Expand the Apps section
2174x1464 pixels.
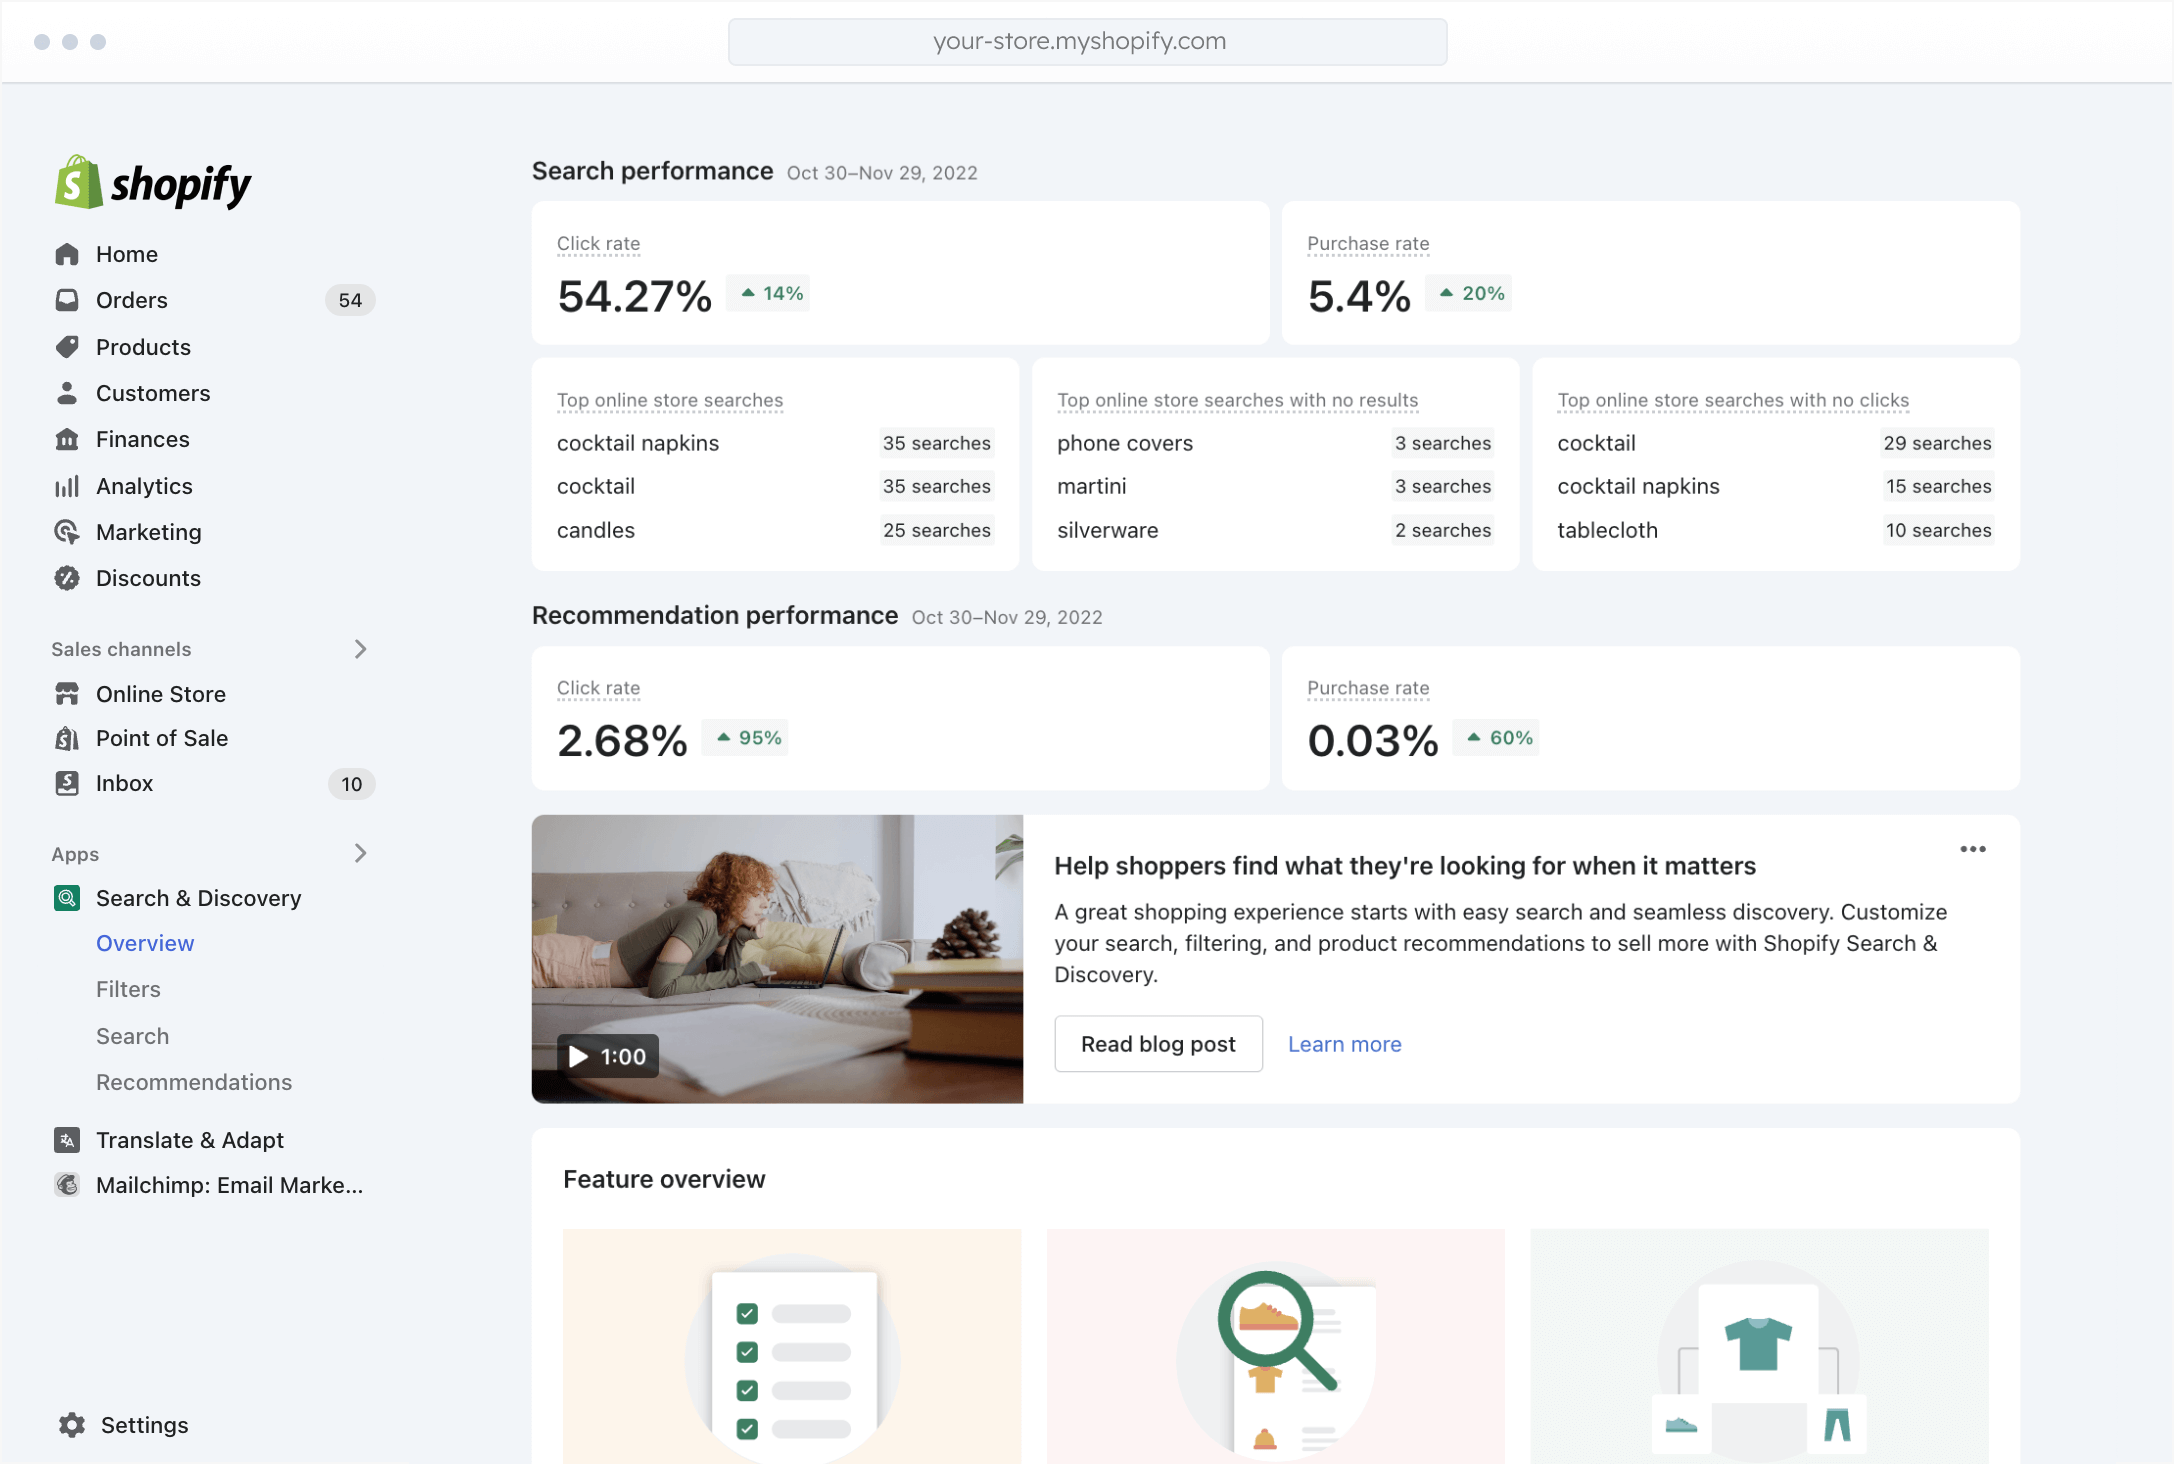click(361, 853)
